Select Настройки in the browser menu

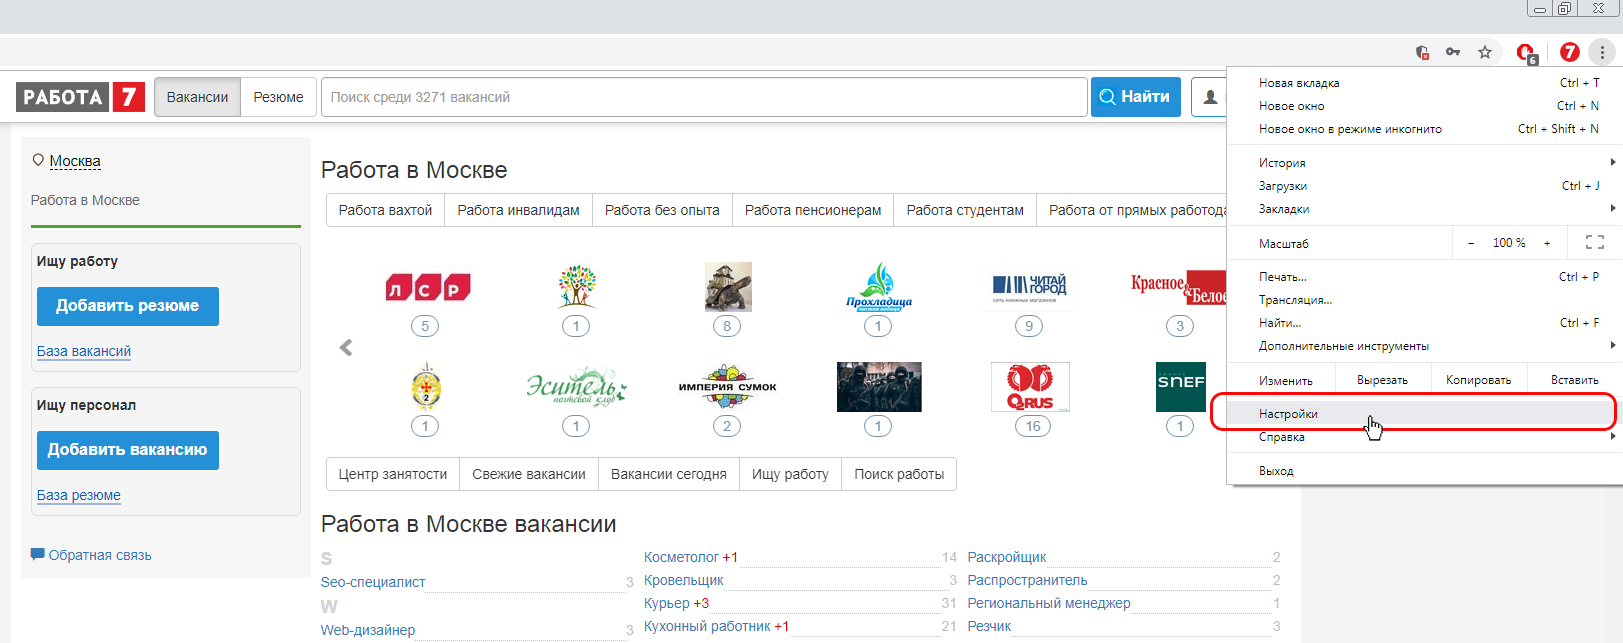pyautogui.click(x=1288, y=414)
